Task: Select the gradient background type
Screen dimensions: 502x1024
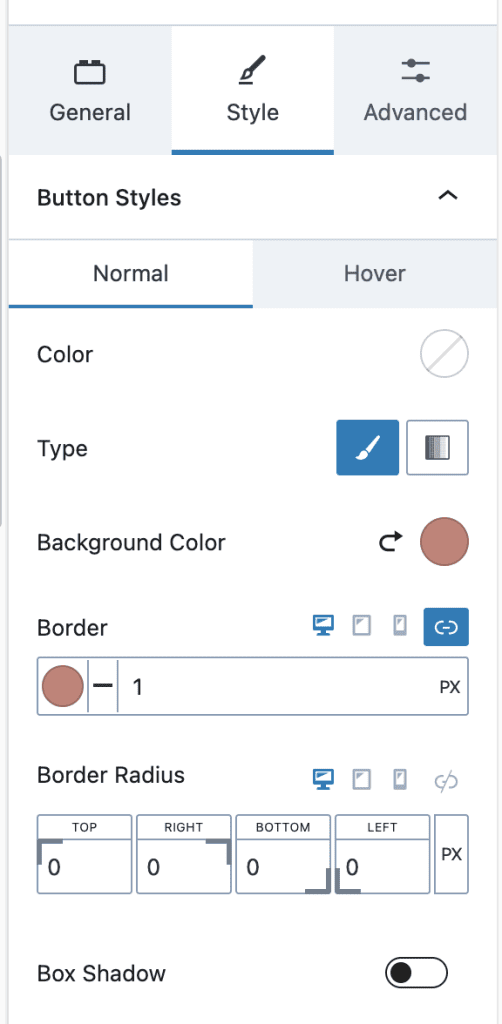Action: [437, 447]
